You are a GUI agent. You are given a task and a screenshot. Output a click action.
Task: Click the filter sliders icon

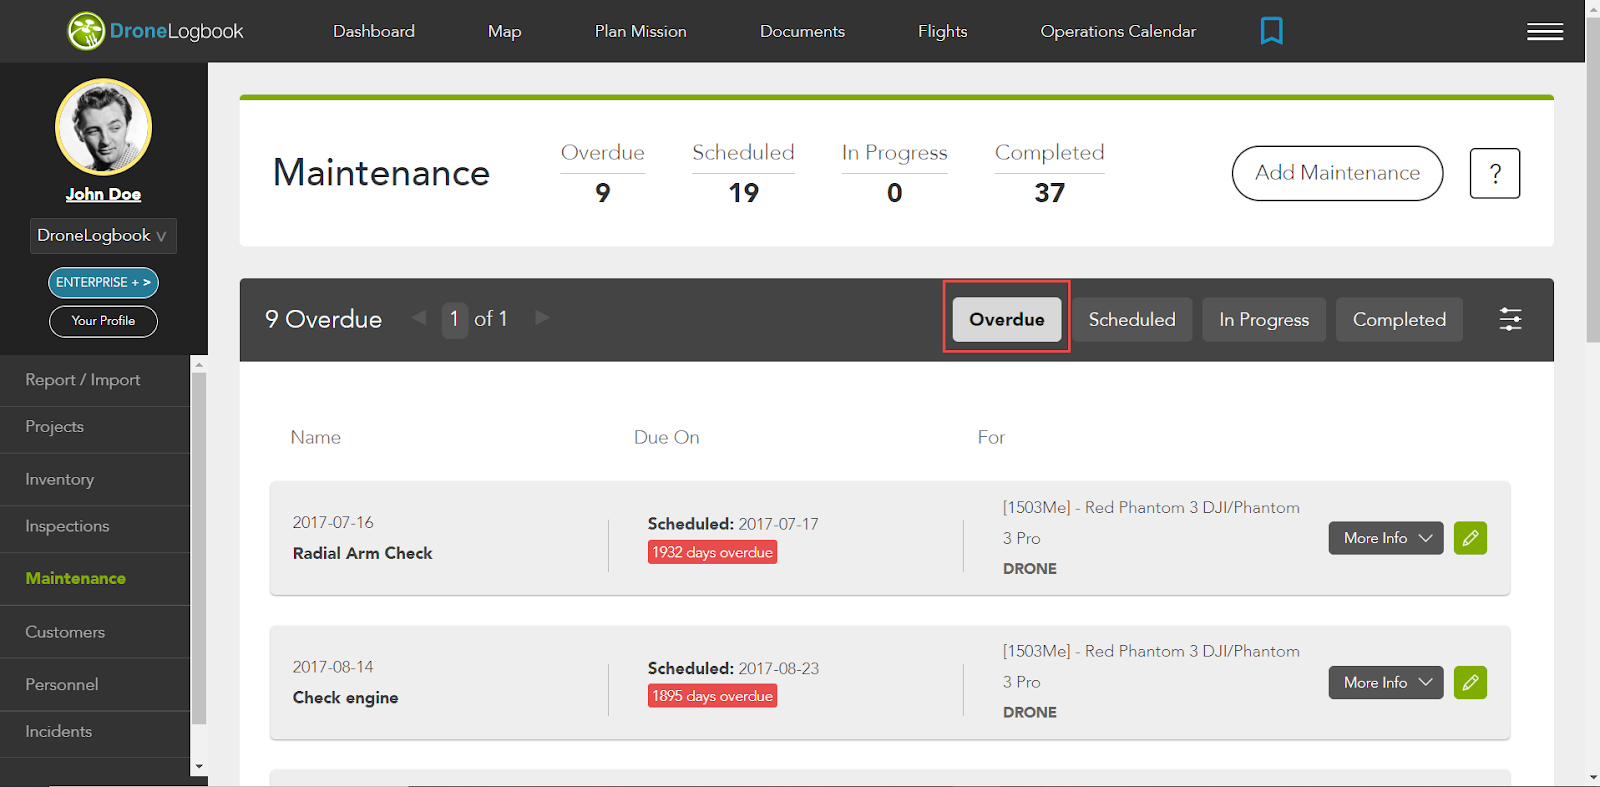tap(1510, 319)
